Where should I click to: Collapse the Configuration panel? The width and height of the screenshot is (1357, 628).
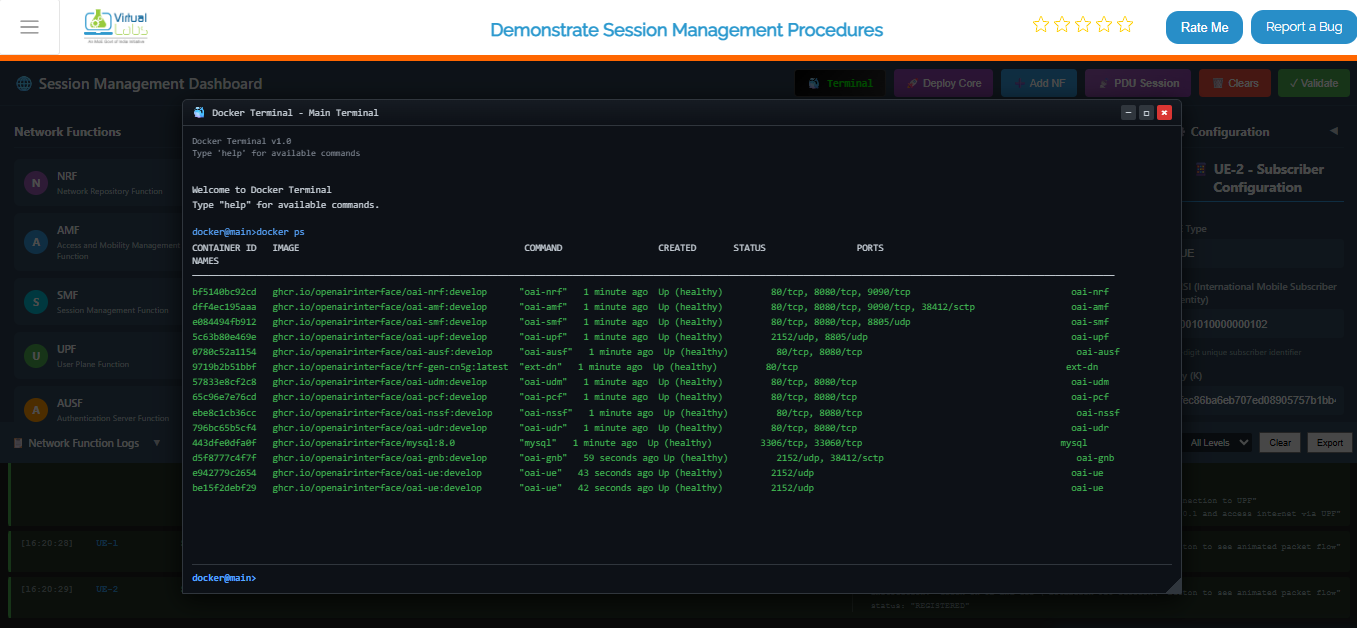click(x=1334, y=131)
